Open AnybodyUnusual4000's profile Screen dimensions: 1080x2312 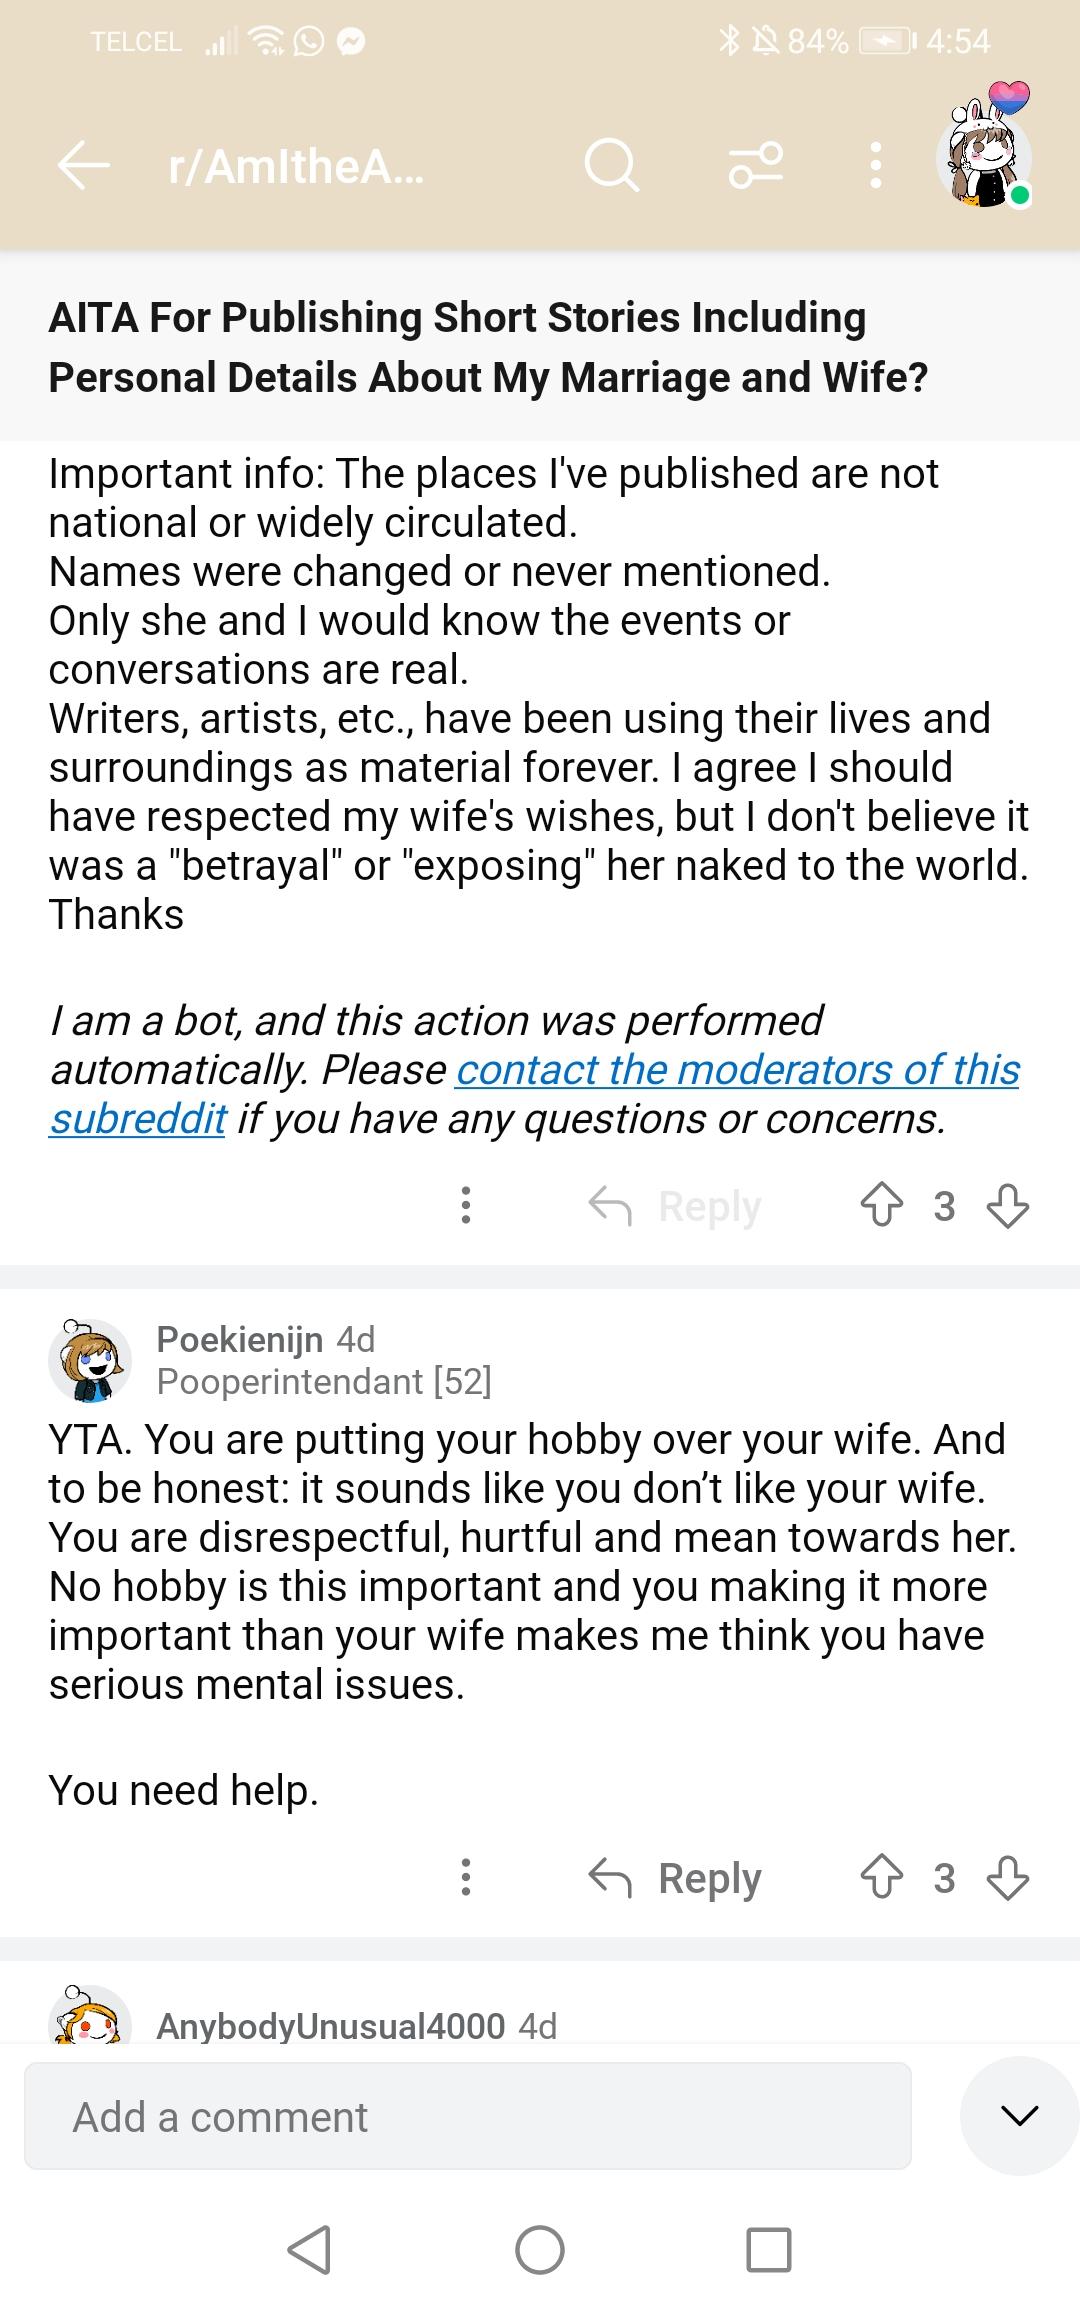[330, 2026]
